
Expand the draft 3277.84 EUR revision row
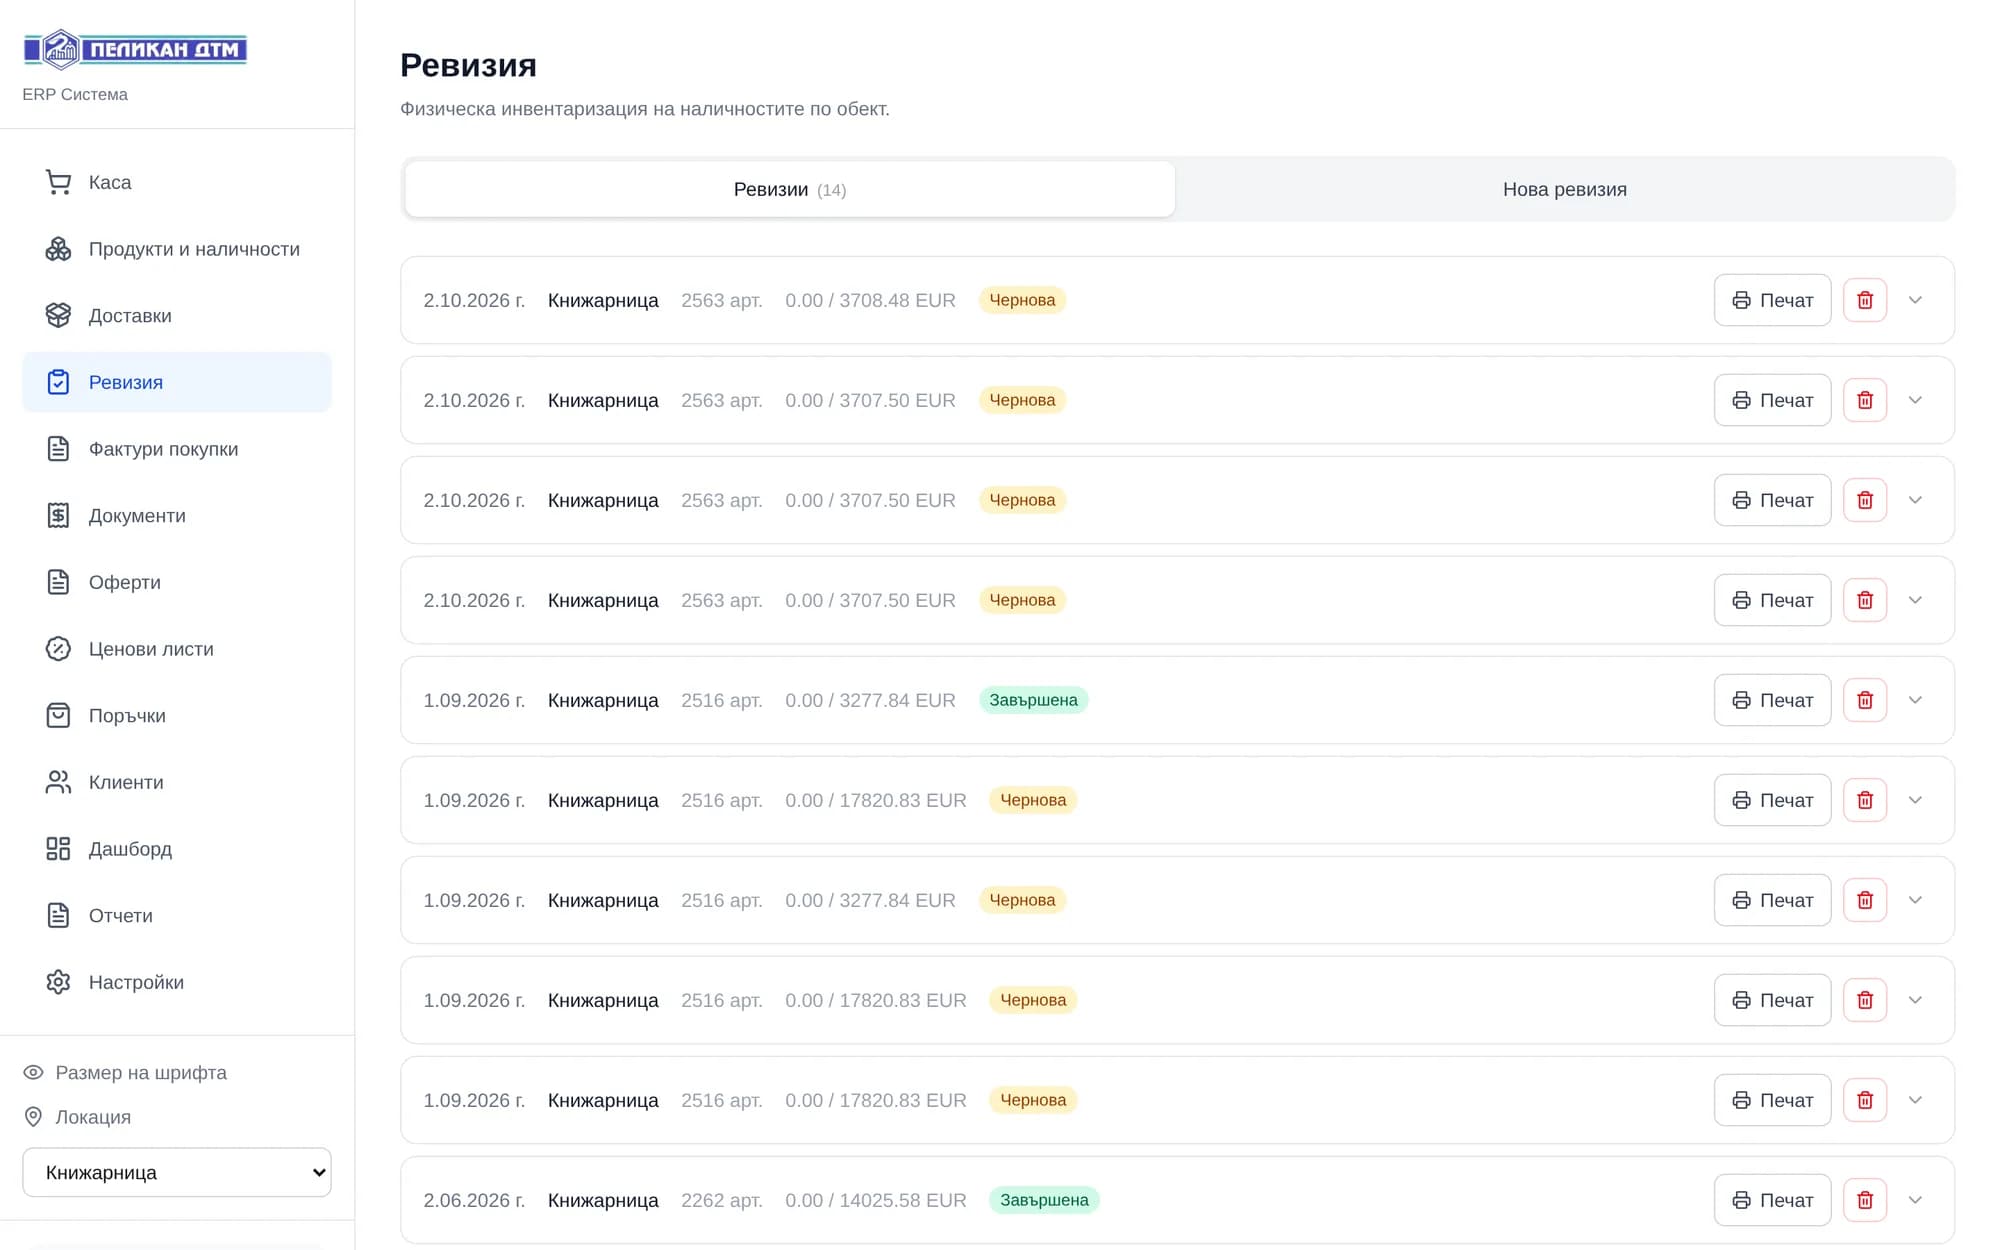click(x=1915, y=900)
